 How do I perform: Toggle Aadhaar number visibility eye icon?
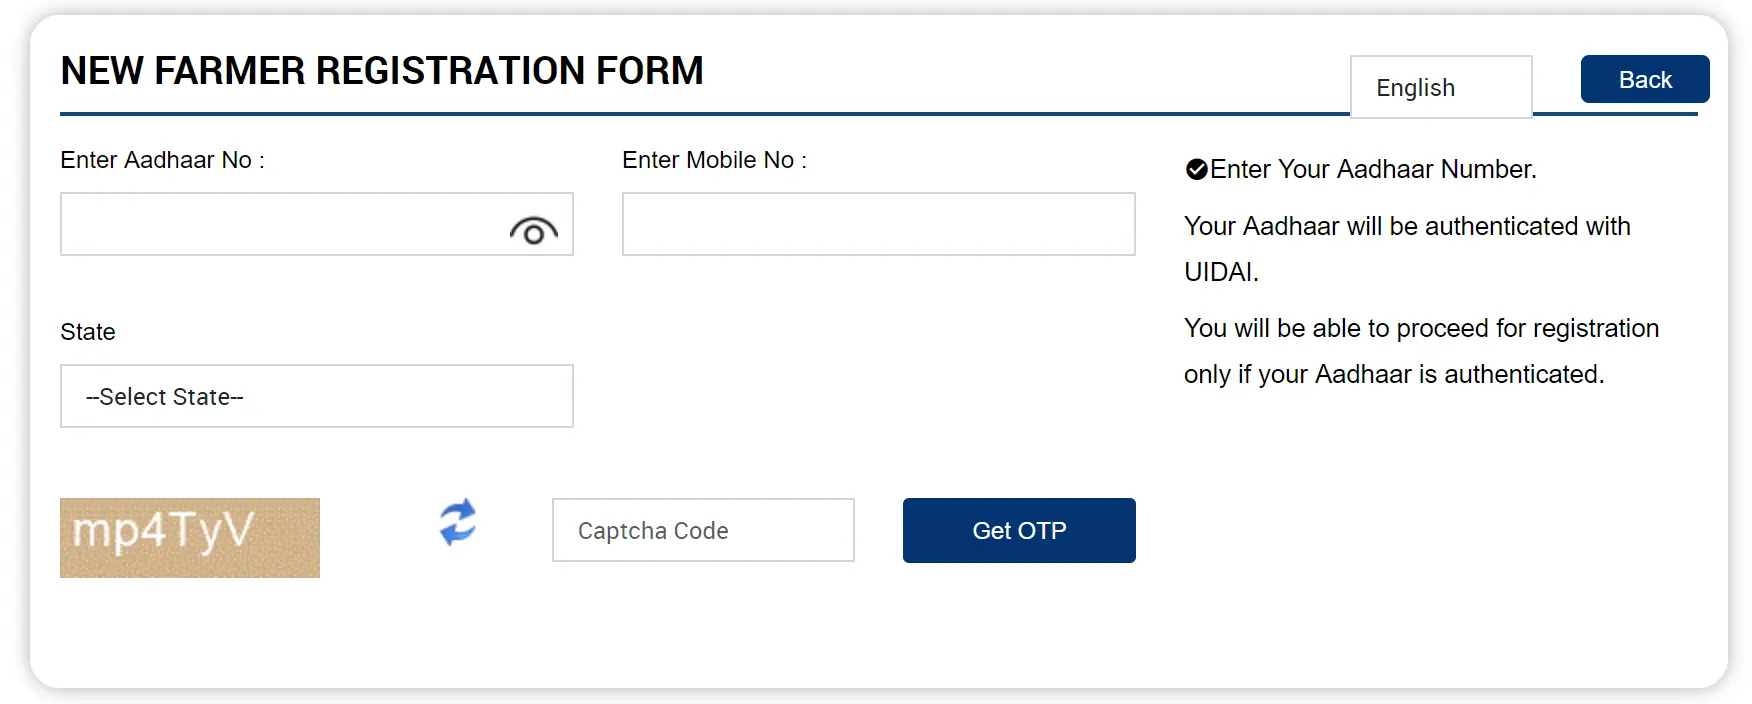click(533, 231)
